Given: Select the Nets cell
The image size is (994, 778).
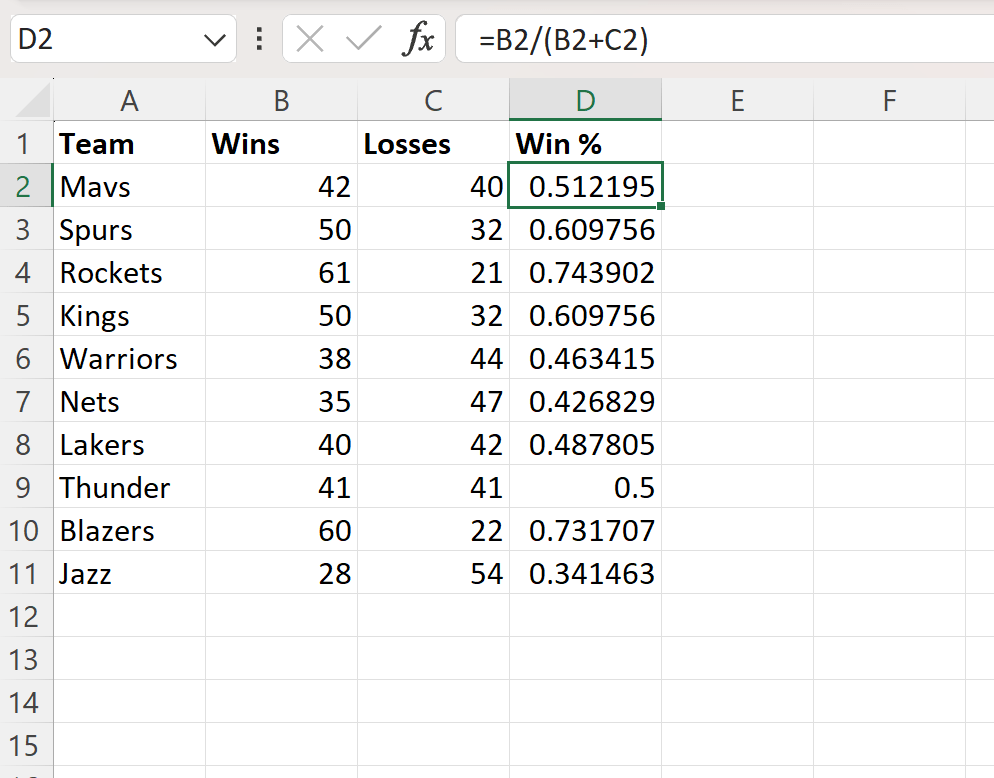Looking at the screenshot, I should 129,401.
